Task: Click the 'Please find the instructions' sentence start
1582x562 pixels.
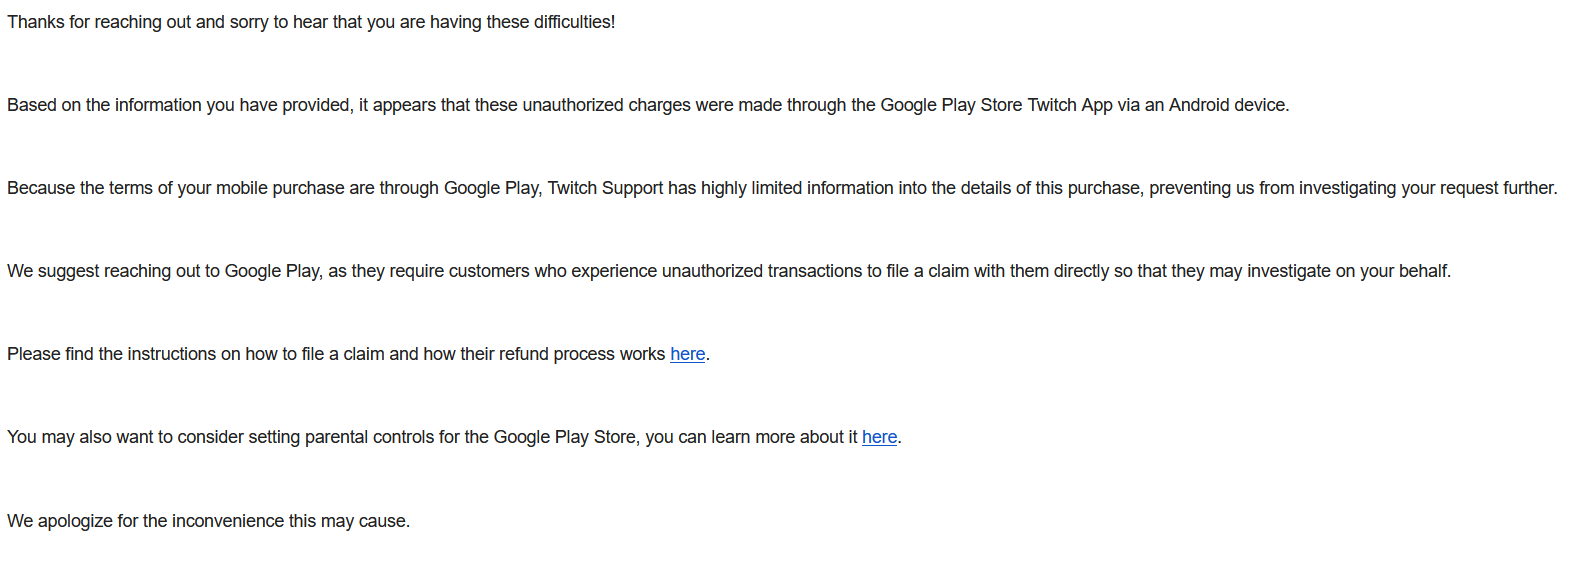Action: (x=110, y=354)
